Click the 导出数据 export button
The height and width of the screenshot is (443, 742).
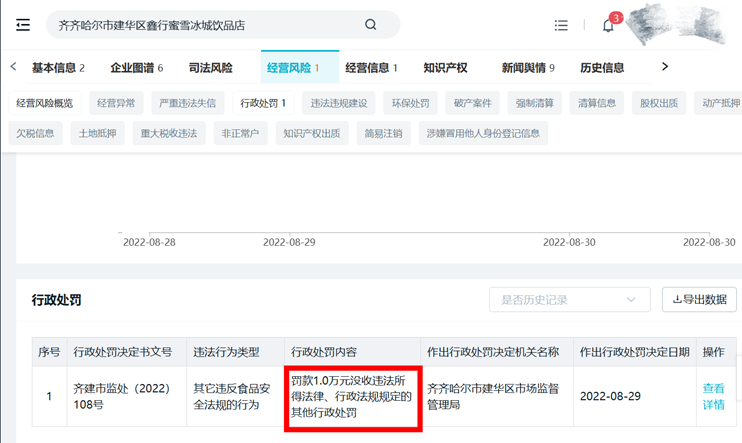click(699, 300)
